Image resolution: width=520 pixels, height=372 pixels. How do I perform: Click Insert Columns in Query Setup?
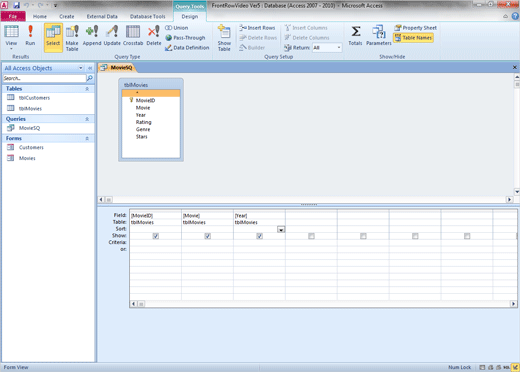306,28
